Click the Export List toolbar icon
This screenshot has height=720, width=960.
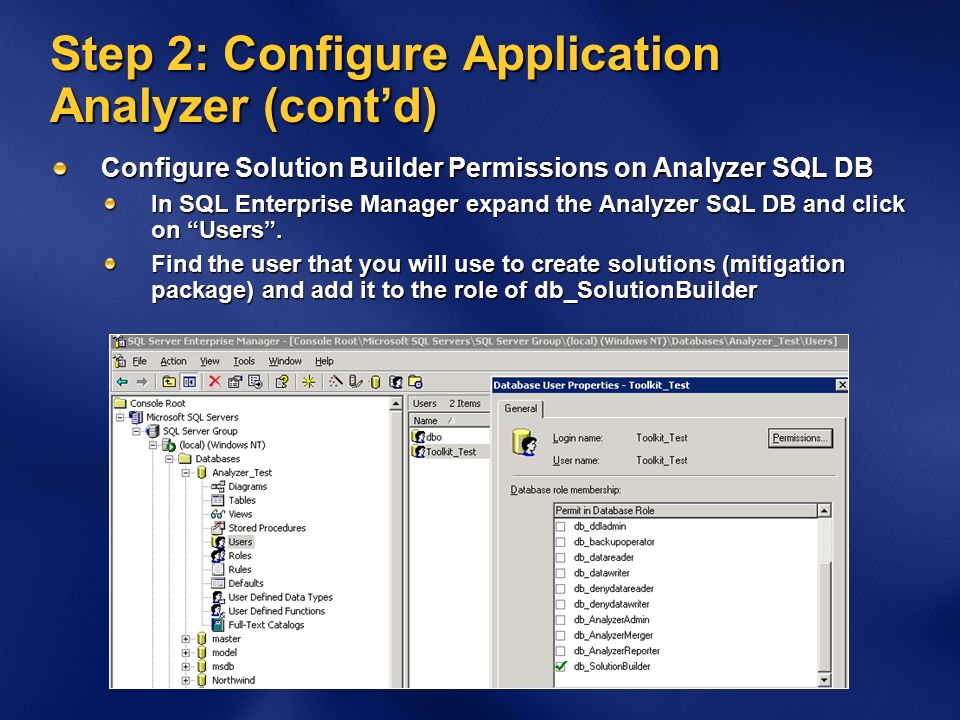click(255, 382)
